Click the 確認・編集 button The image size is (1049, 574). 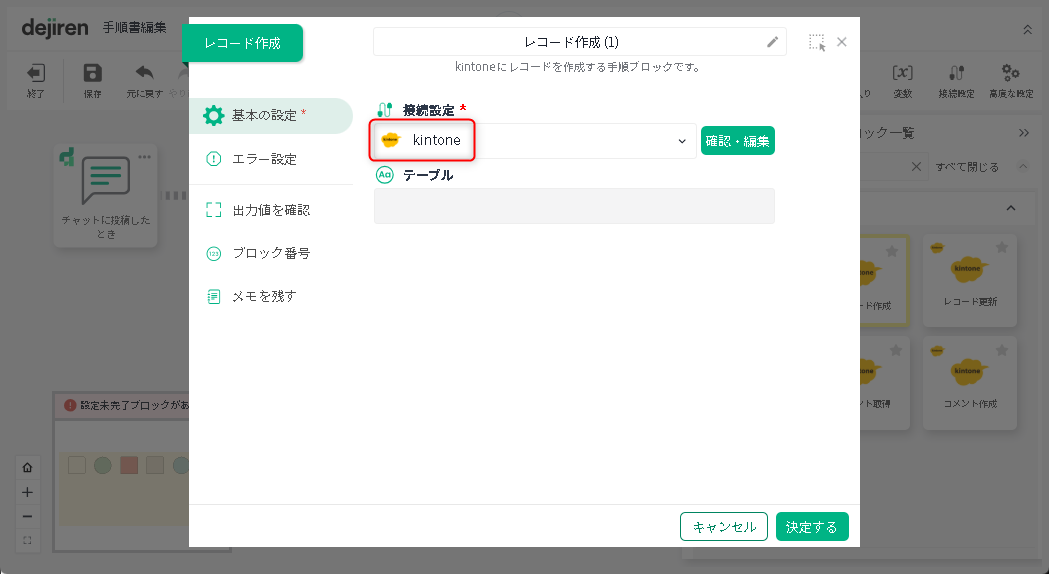click(x=737, y=141)
